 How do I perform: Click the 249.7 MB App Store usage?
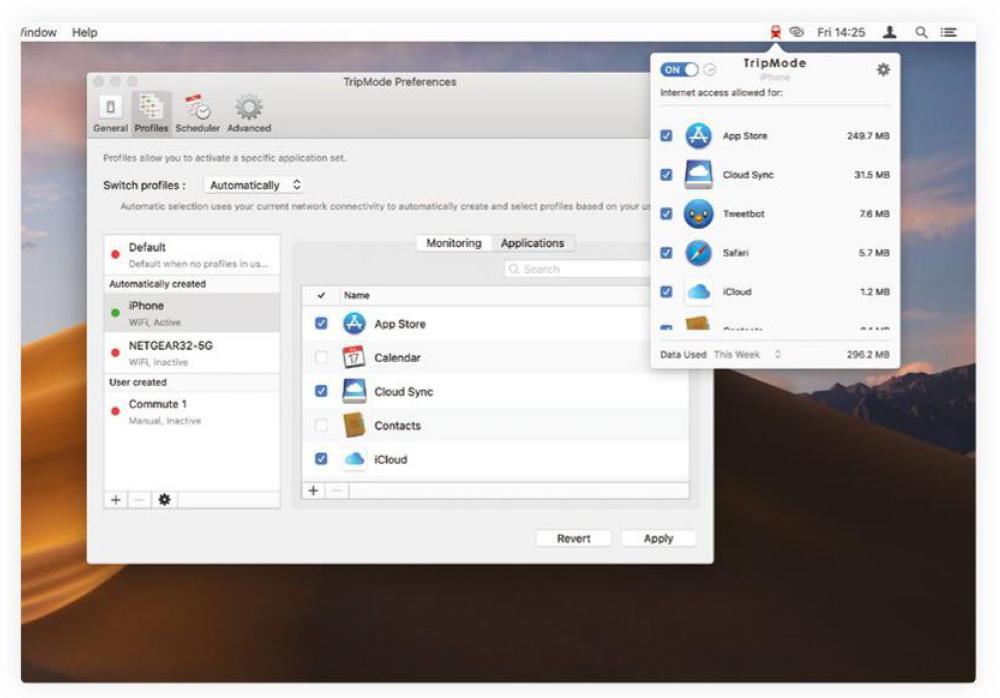tap(867, 136)
